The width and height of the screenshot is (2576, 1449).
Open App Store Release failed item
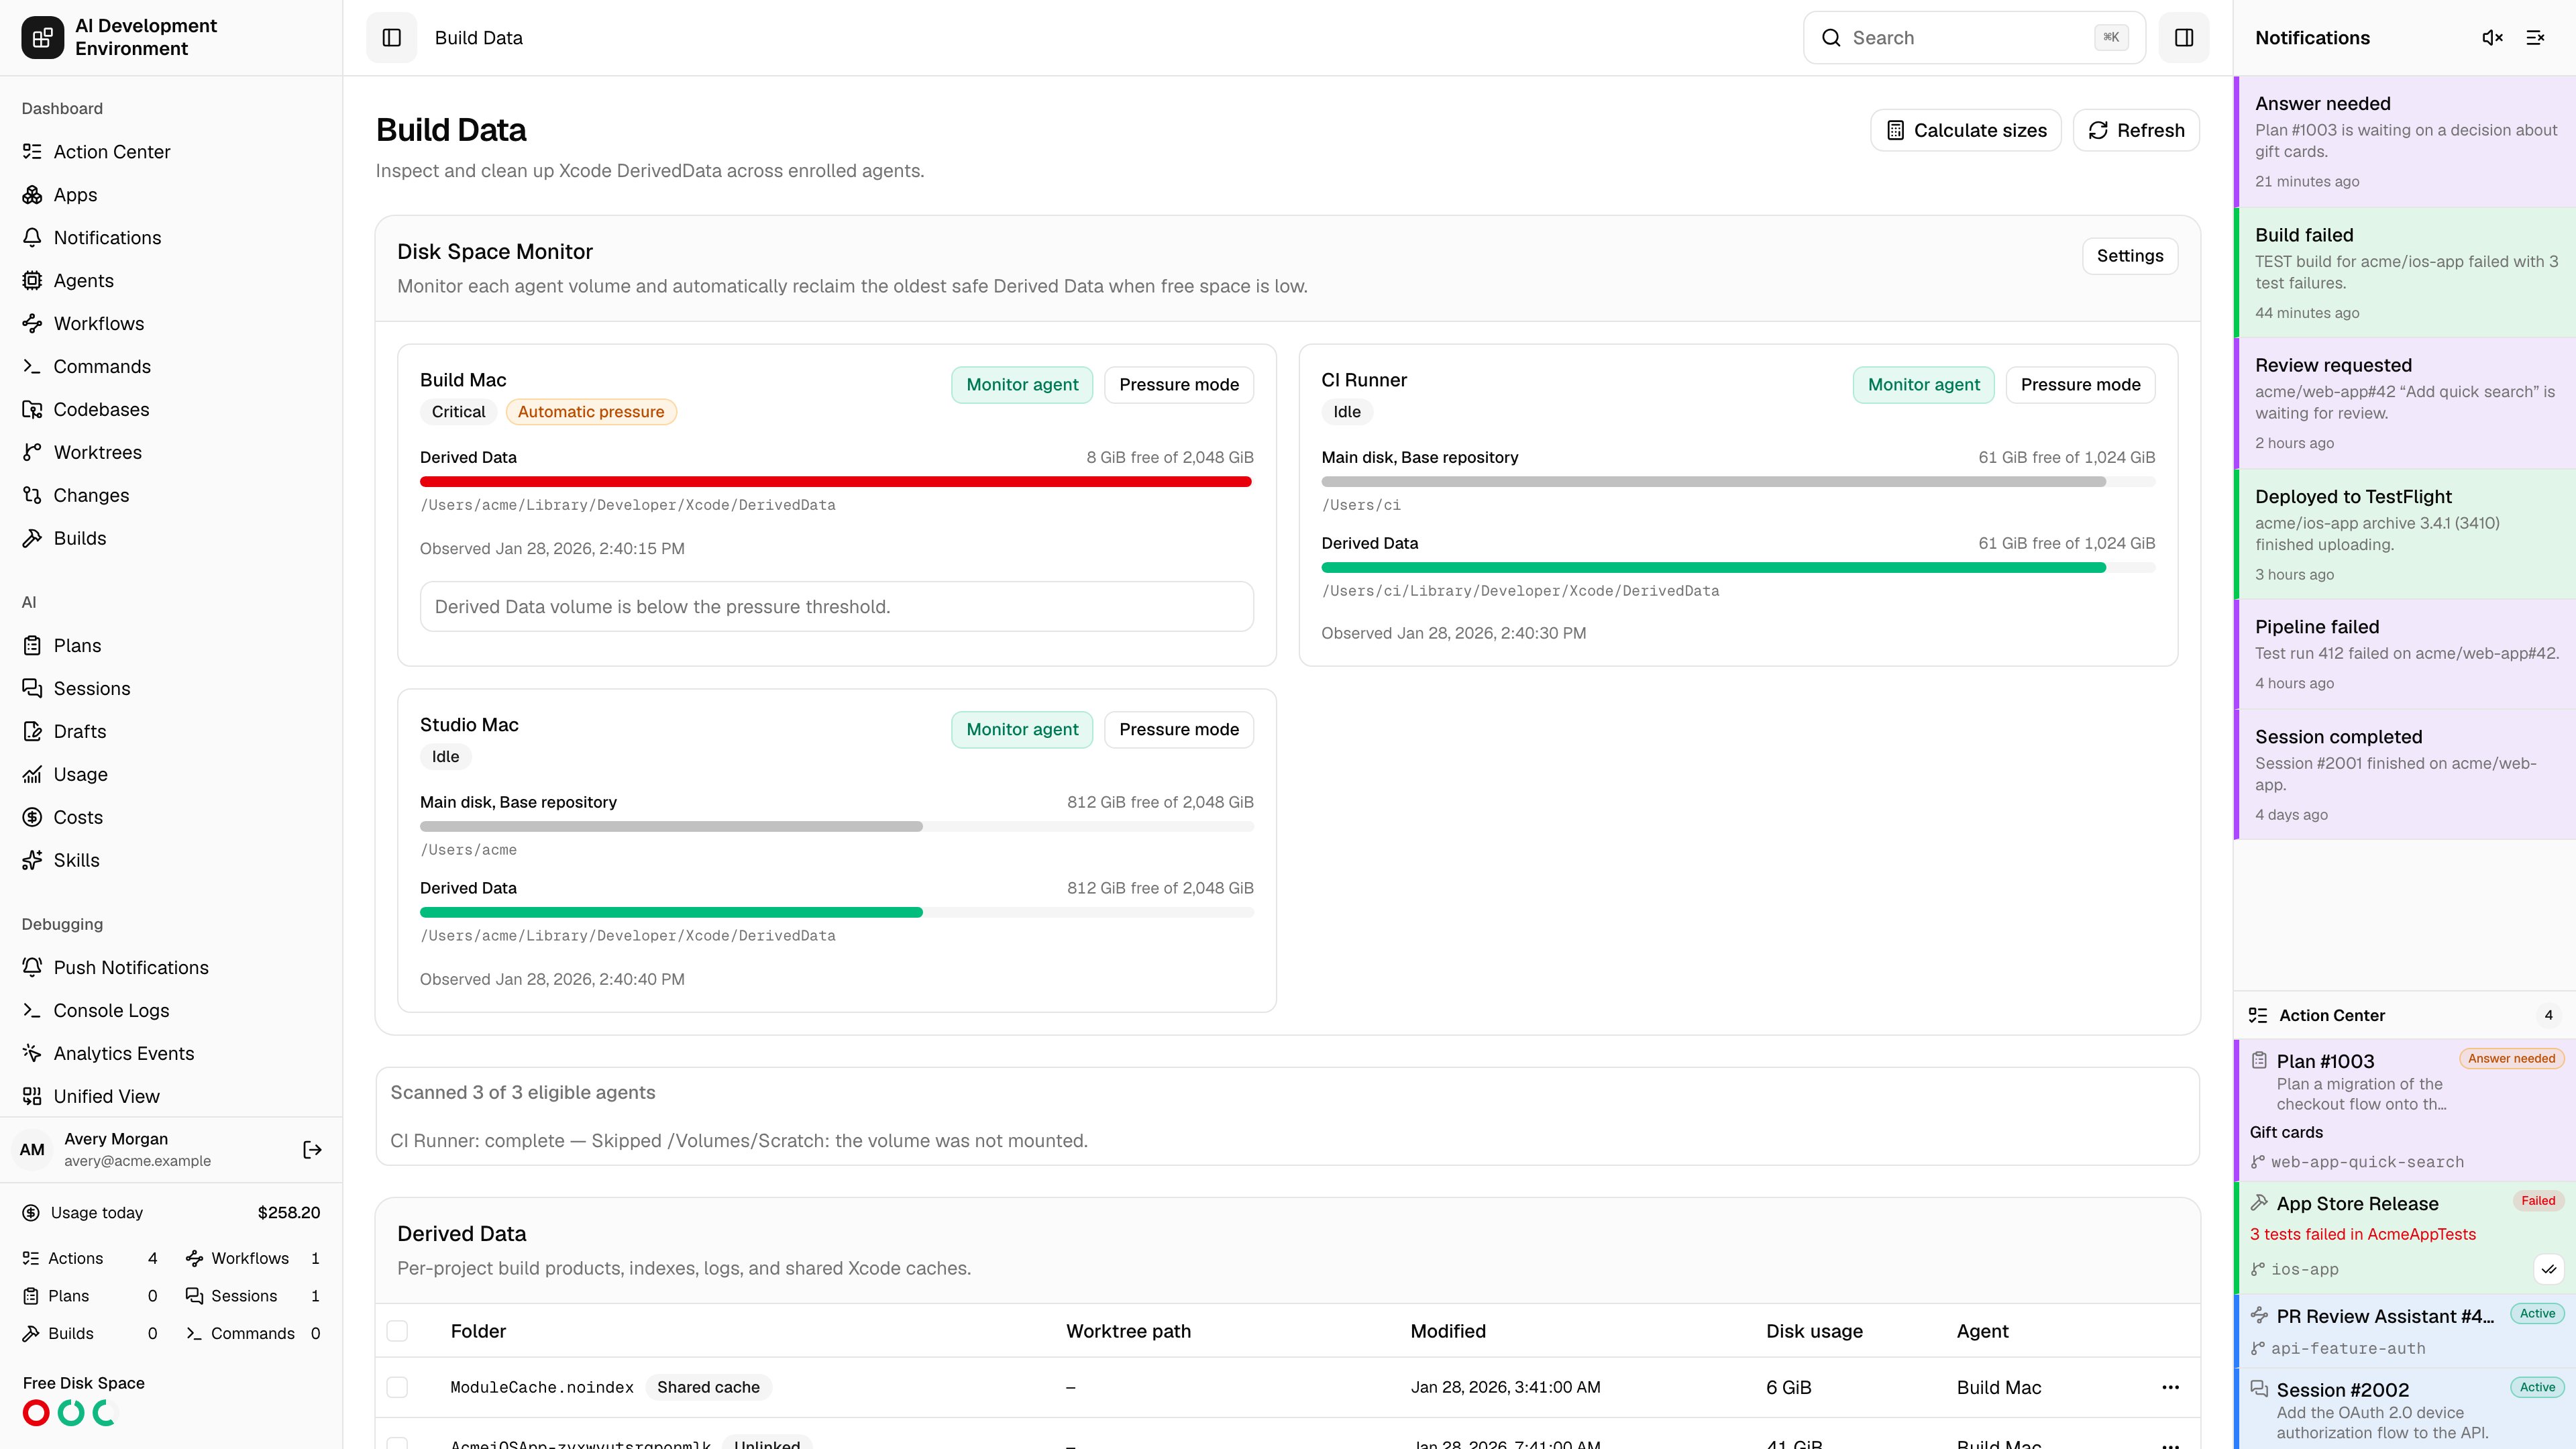pos(2405,1237)
